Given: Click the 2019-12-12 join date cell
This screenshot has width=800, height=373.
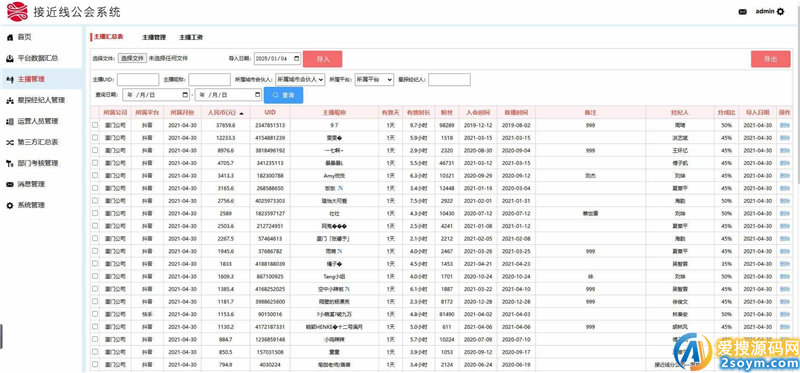Looking at the screenshot, I should (478, 125).
